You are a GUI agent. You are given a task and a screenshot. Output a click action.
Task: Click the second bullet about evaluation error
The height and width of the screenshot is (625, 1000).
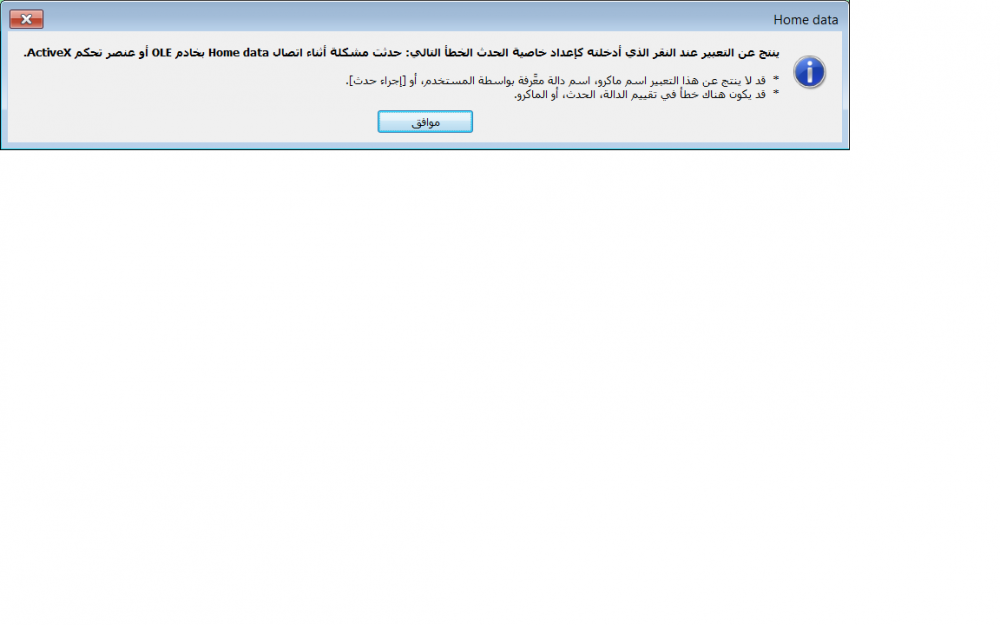640,94
